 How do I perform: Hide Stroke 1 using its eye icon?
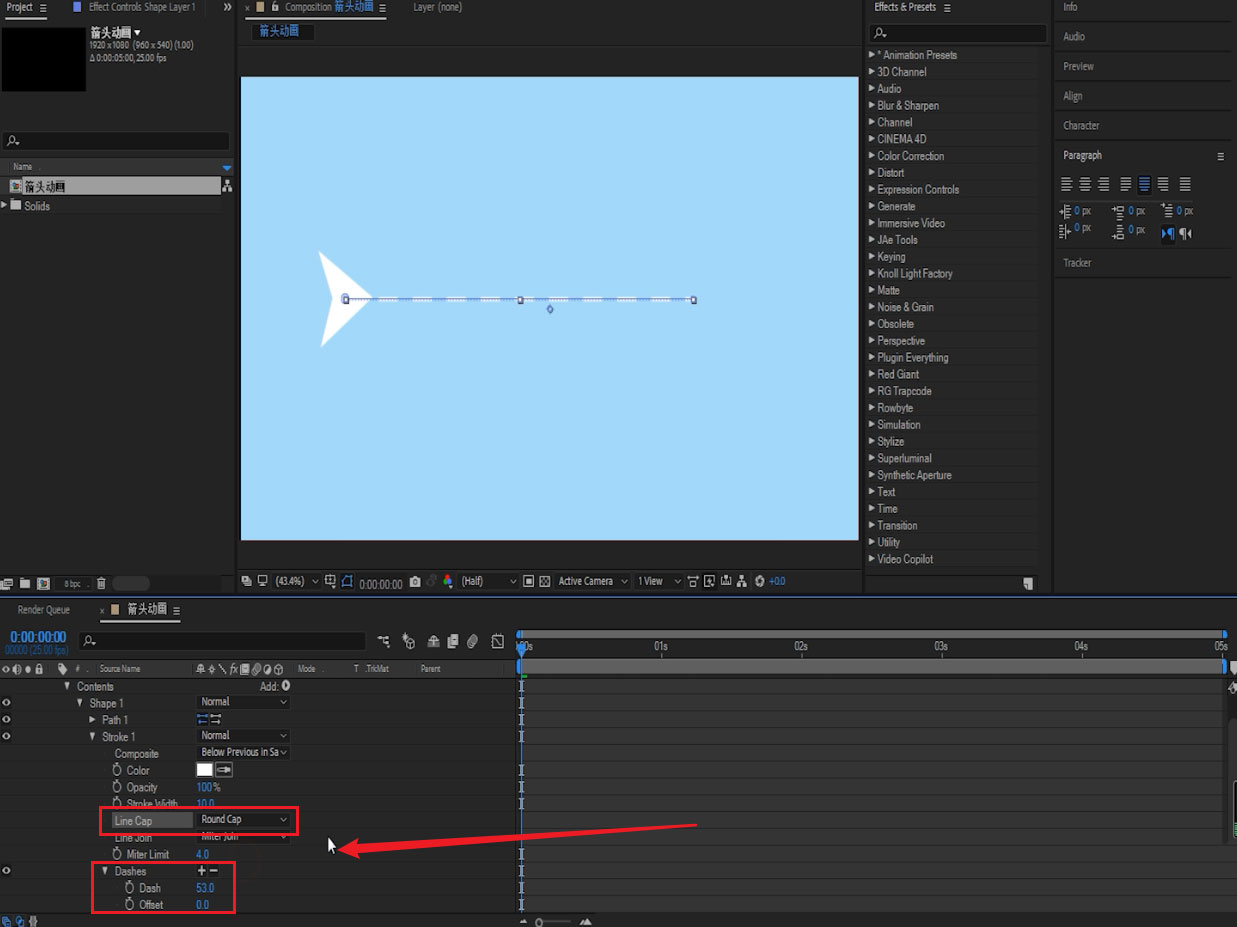[6, 737]
